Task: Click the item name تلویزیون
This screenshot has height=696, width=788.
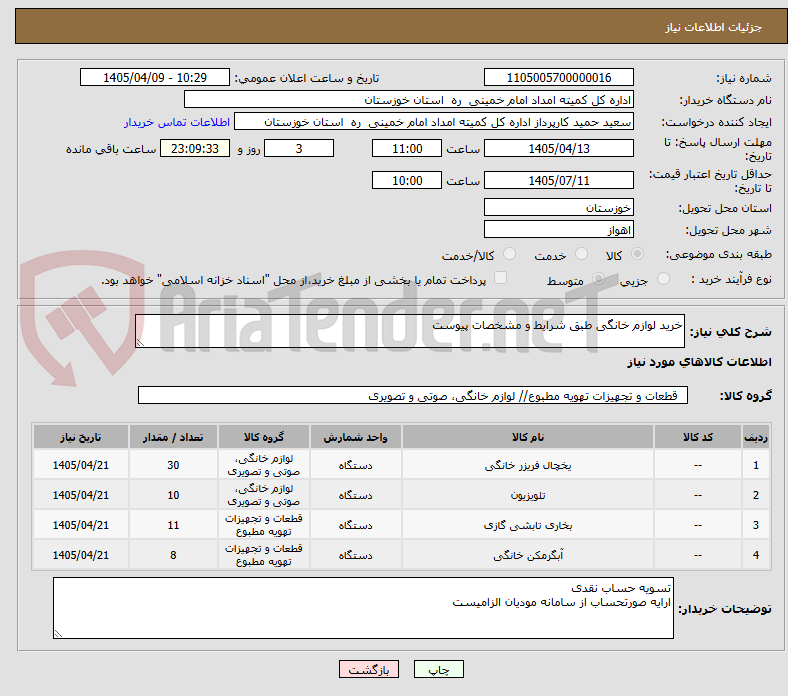Action: [x=528, y=495]
